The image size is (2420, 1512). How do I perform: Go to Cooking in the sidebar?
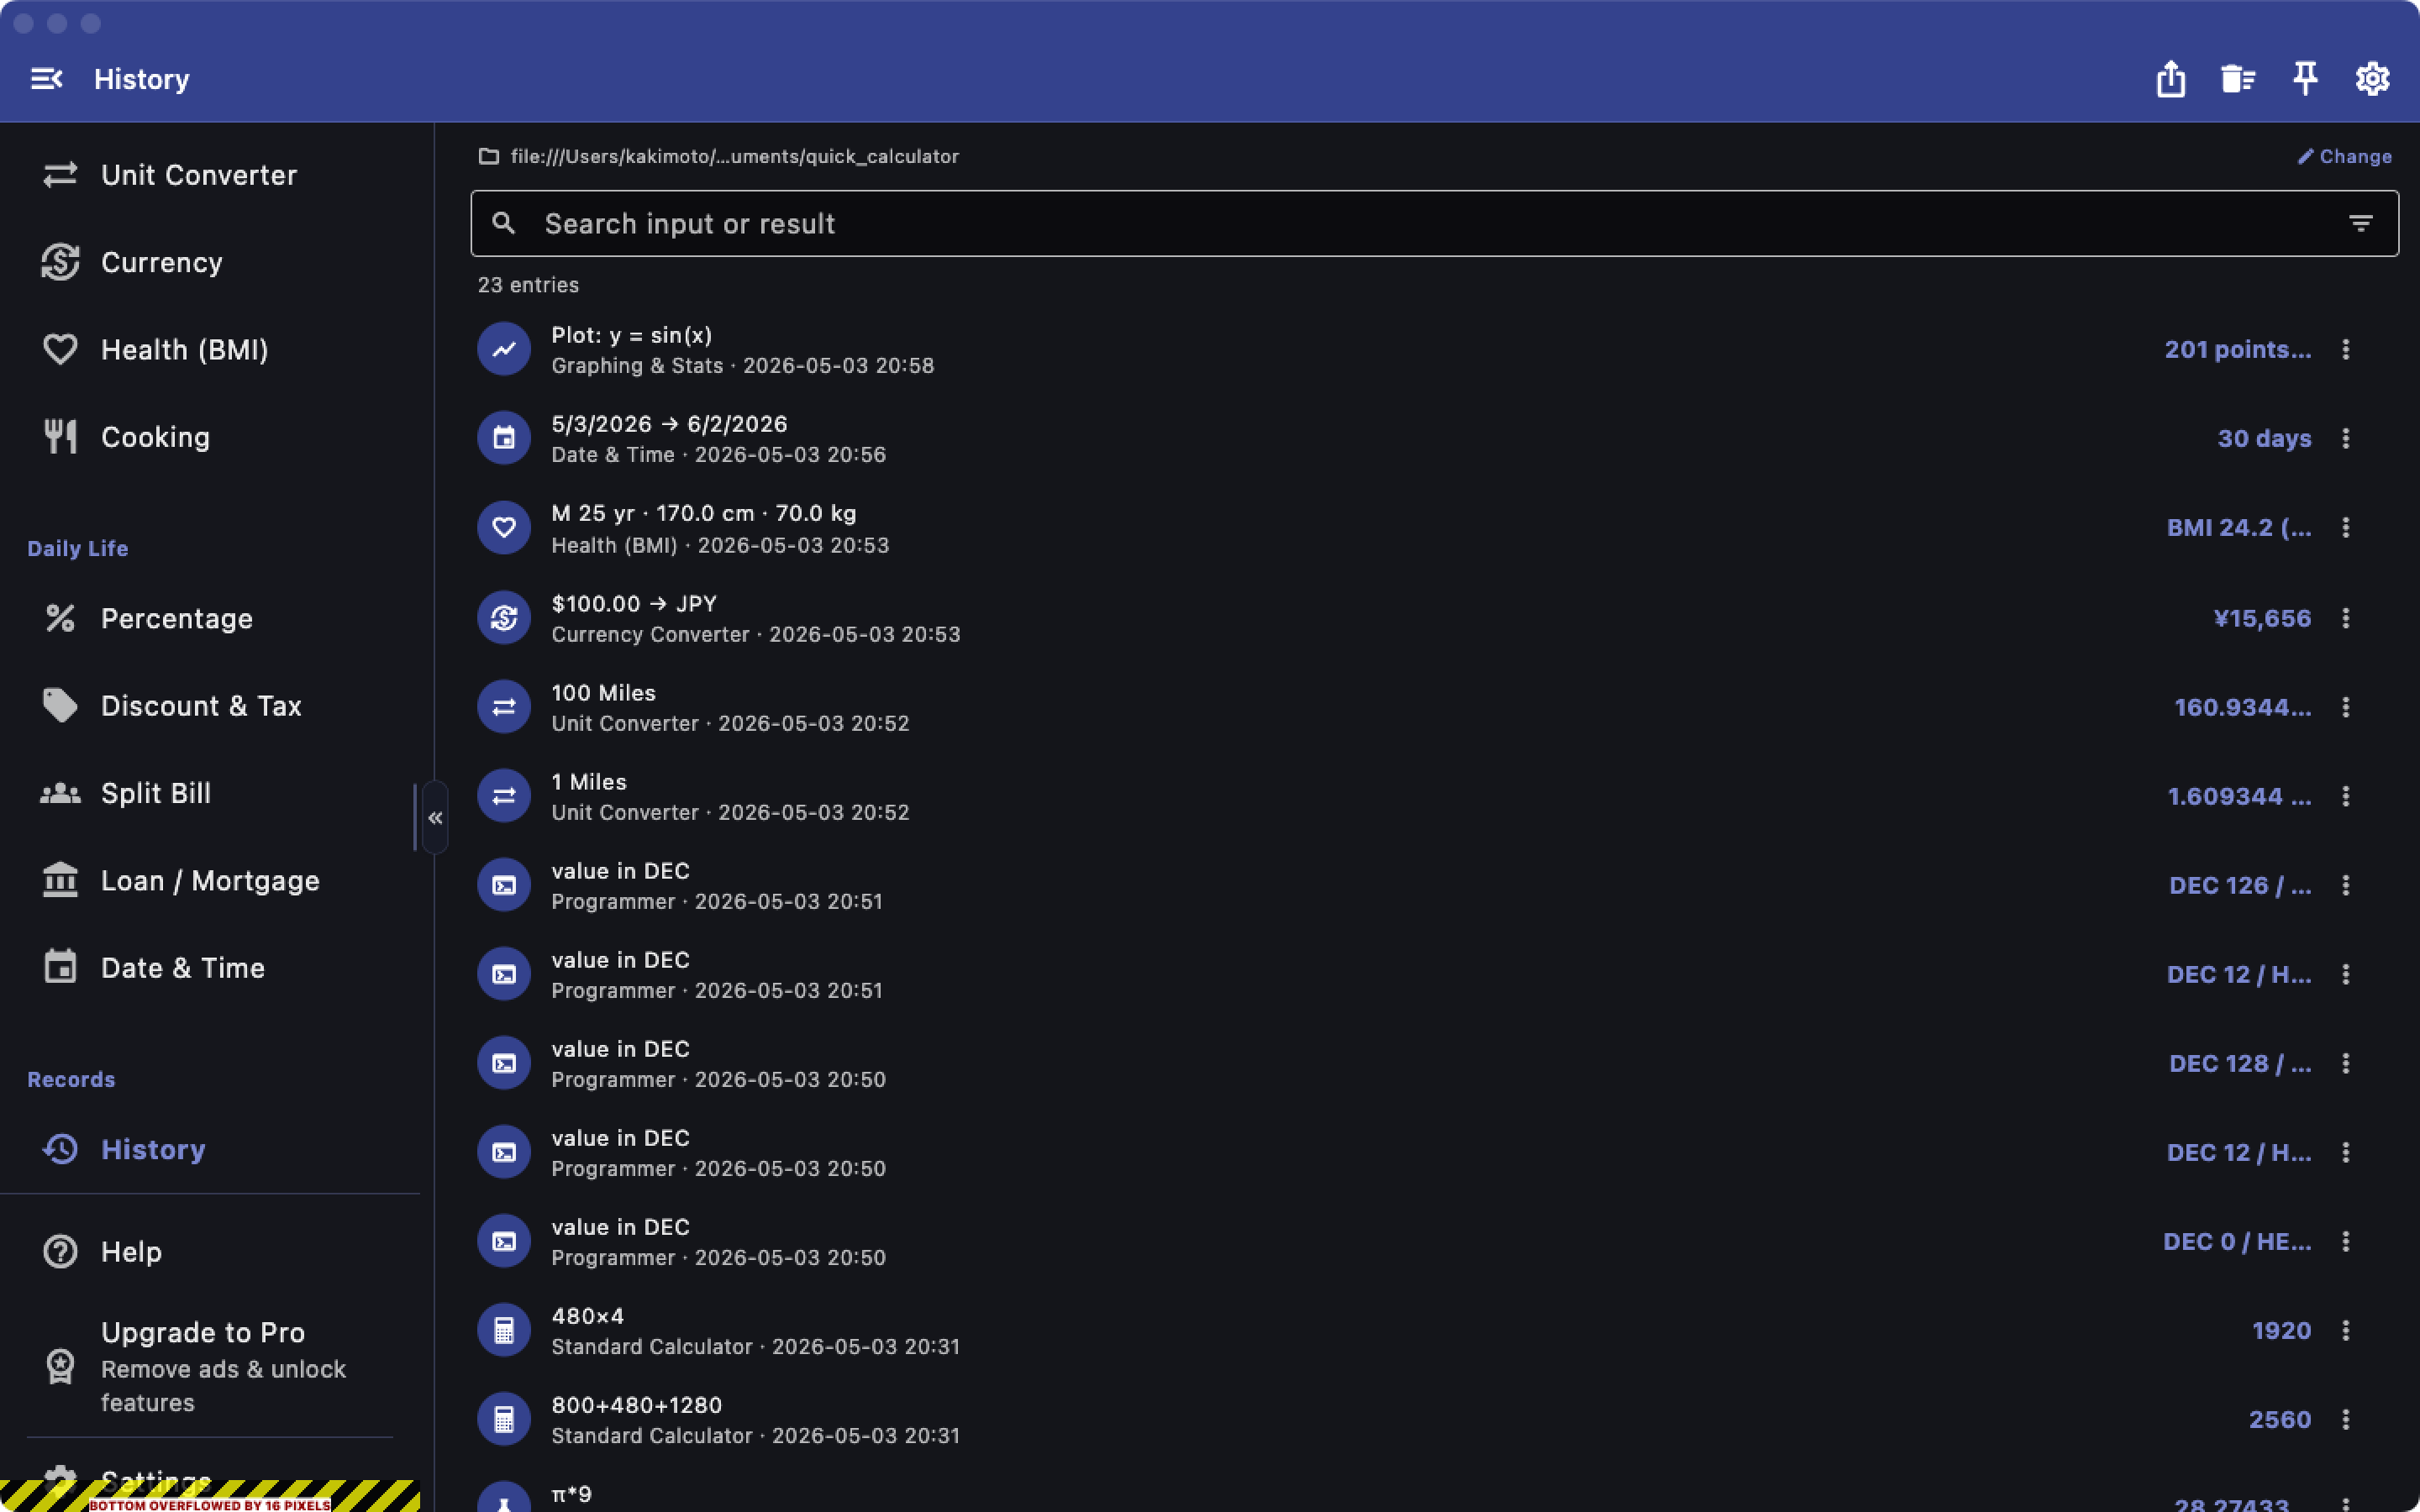click(x=210, y=437)
